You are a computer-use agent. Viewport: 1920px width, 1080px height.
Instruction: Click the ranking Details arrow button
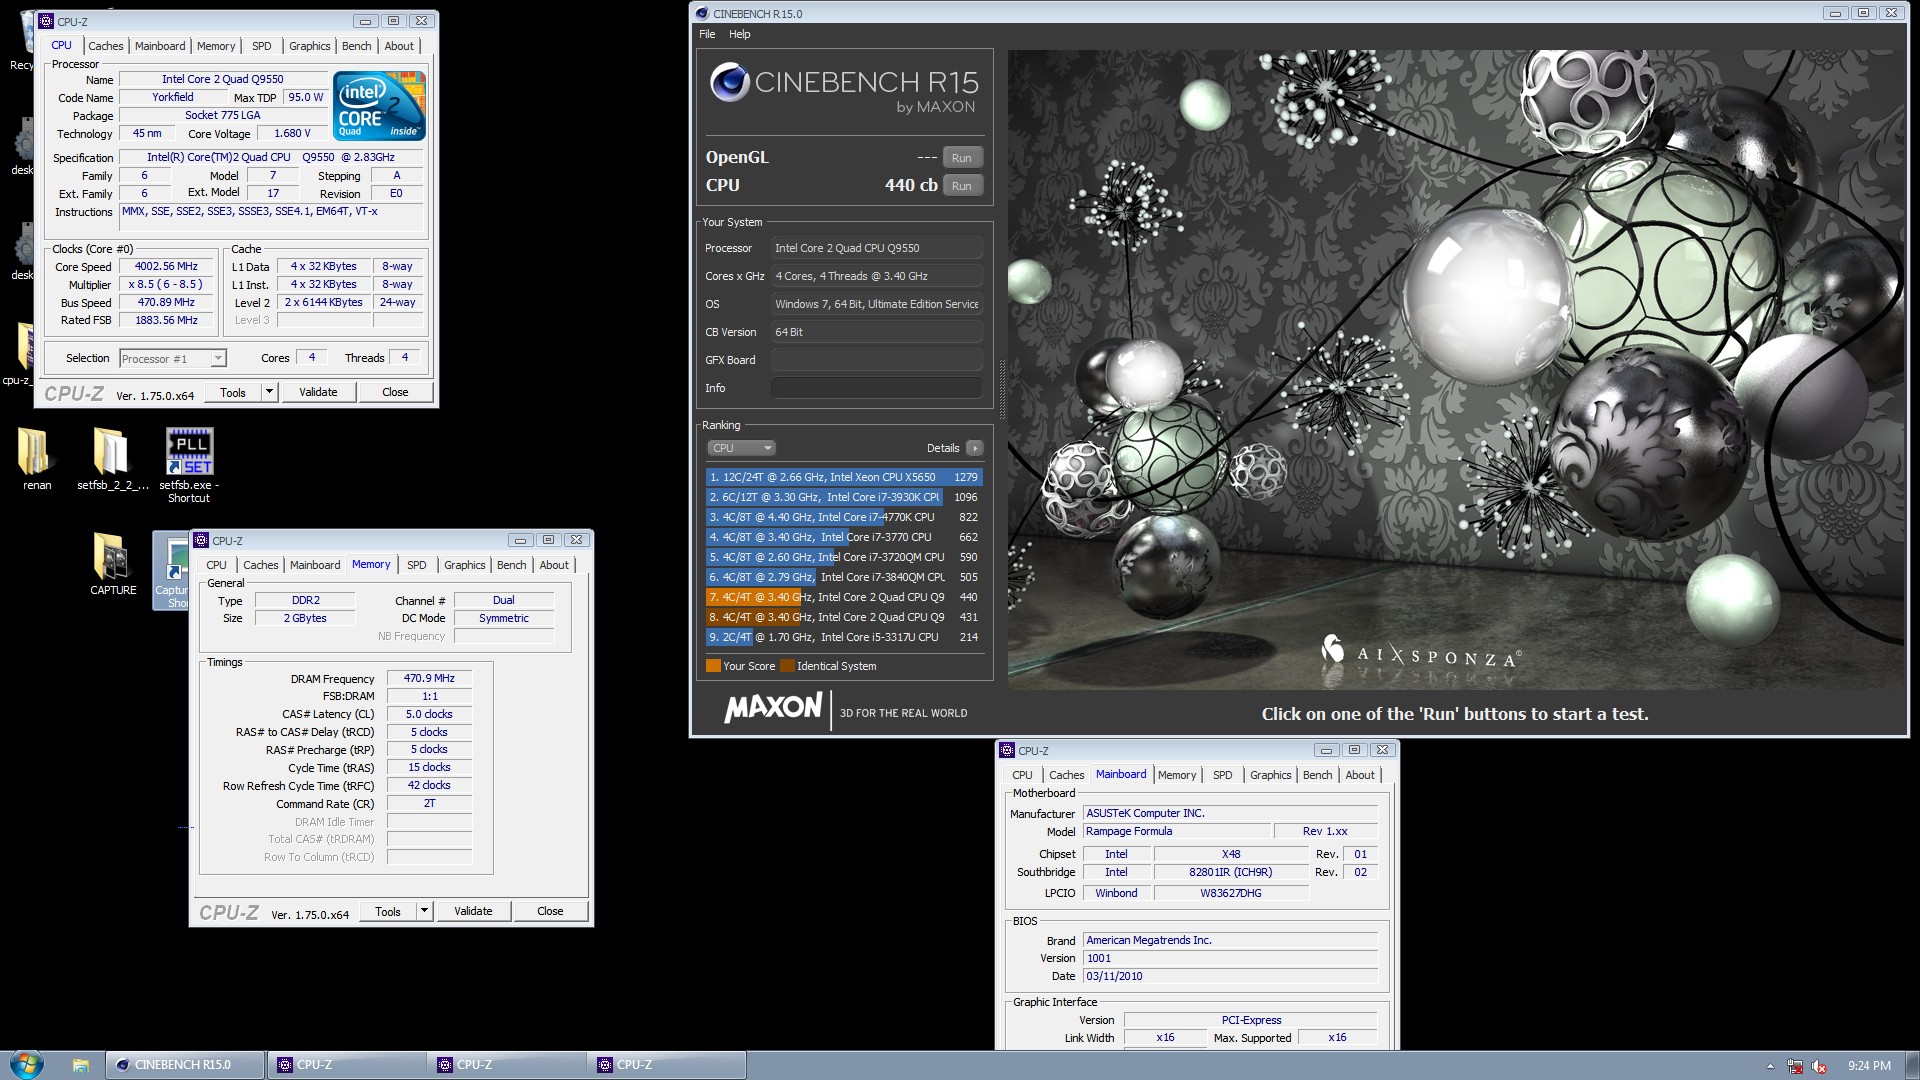pyautogui.click(x=975, y=448)
